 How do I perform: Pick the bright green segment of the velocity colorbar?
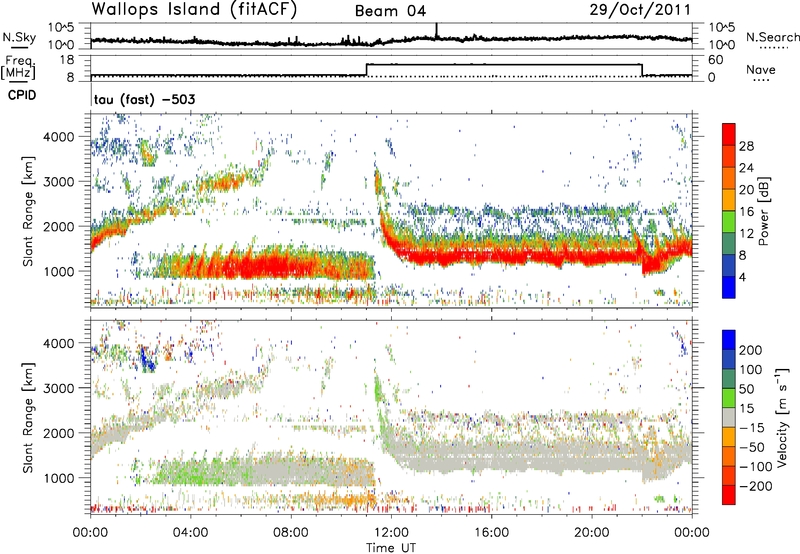point(729,398)
